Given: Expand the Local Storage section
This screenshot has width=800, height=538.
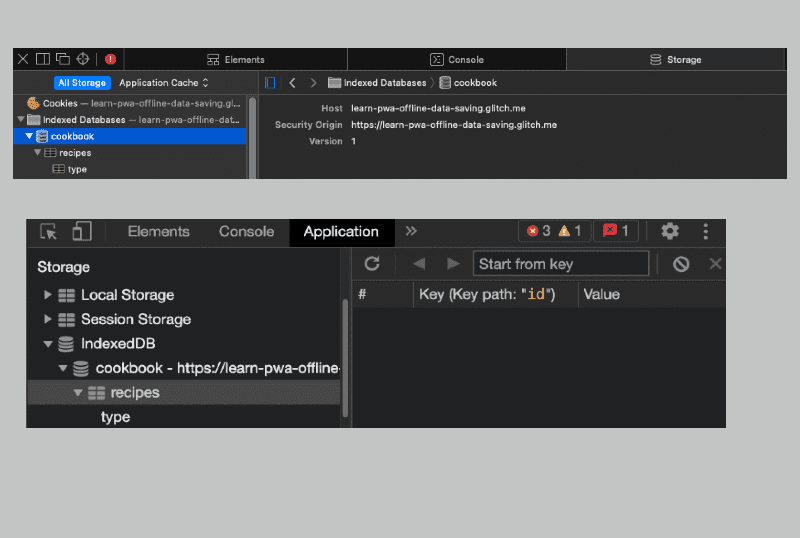Looking at the screenshot, I should click(x=47, y=295).
